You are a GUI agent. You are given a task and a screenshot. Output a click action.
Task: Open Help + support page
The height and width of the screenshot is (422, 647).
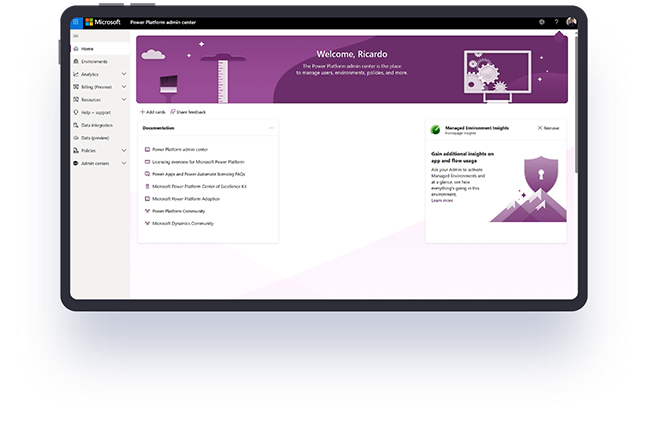pyautogui.click(x=100, y=112)
